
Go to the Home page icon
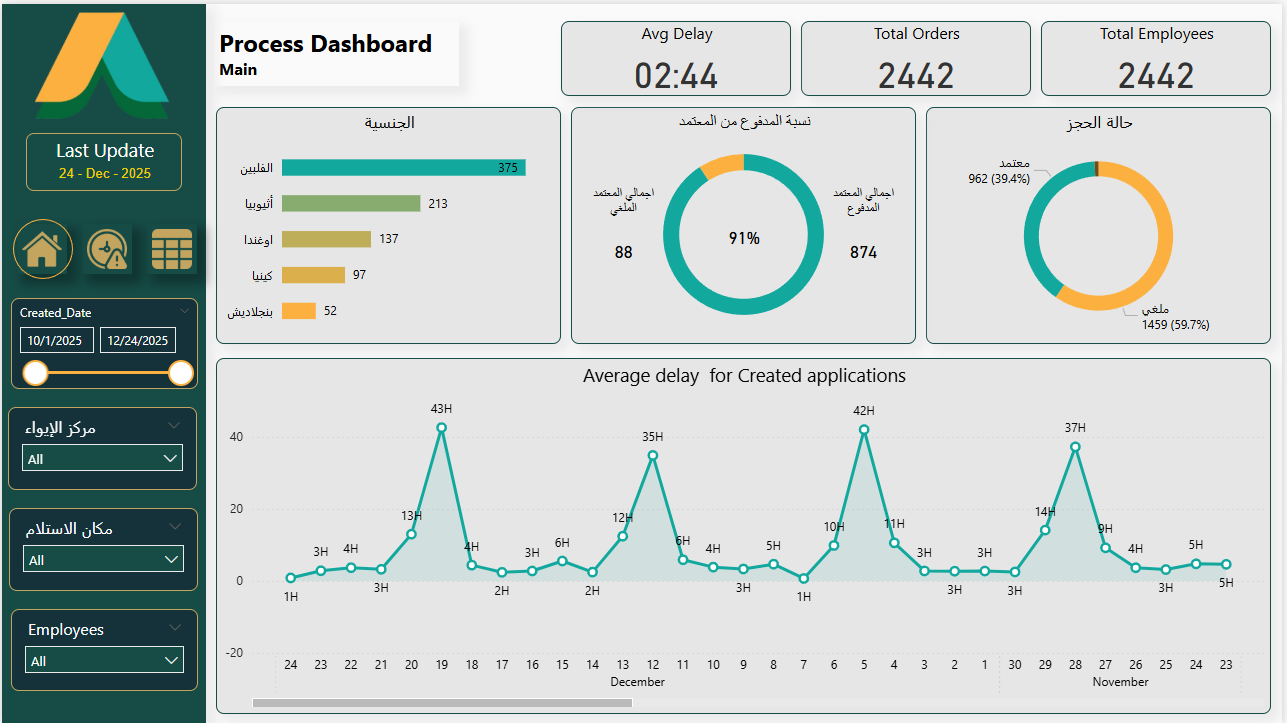click(x=42, y=249)
